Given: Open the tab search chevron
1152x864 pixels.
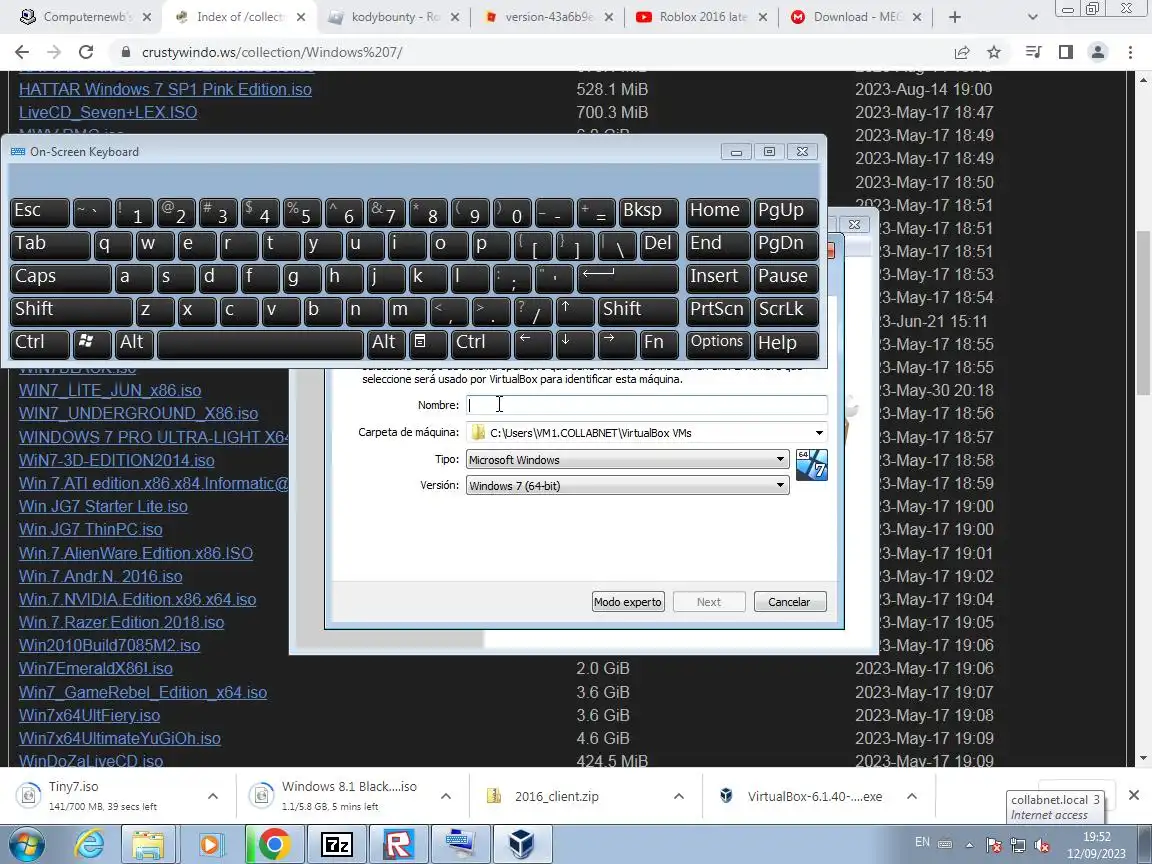Looking at the screenshot, I should pyautogui.click(x=1032, y=17).
